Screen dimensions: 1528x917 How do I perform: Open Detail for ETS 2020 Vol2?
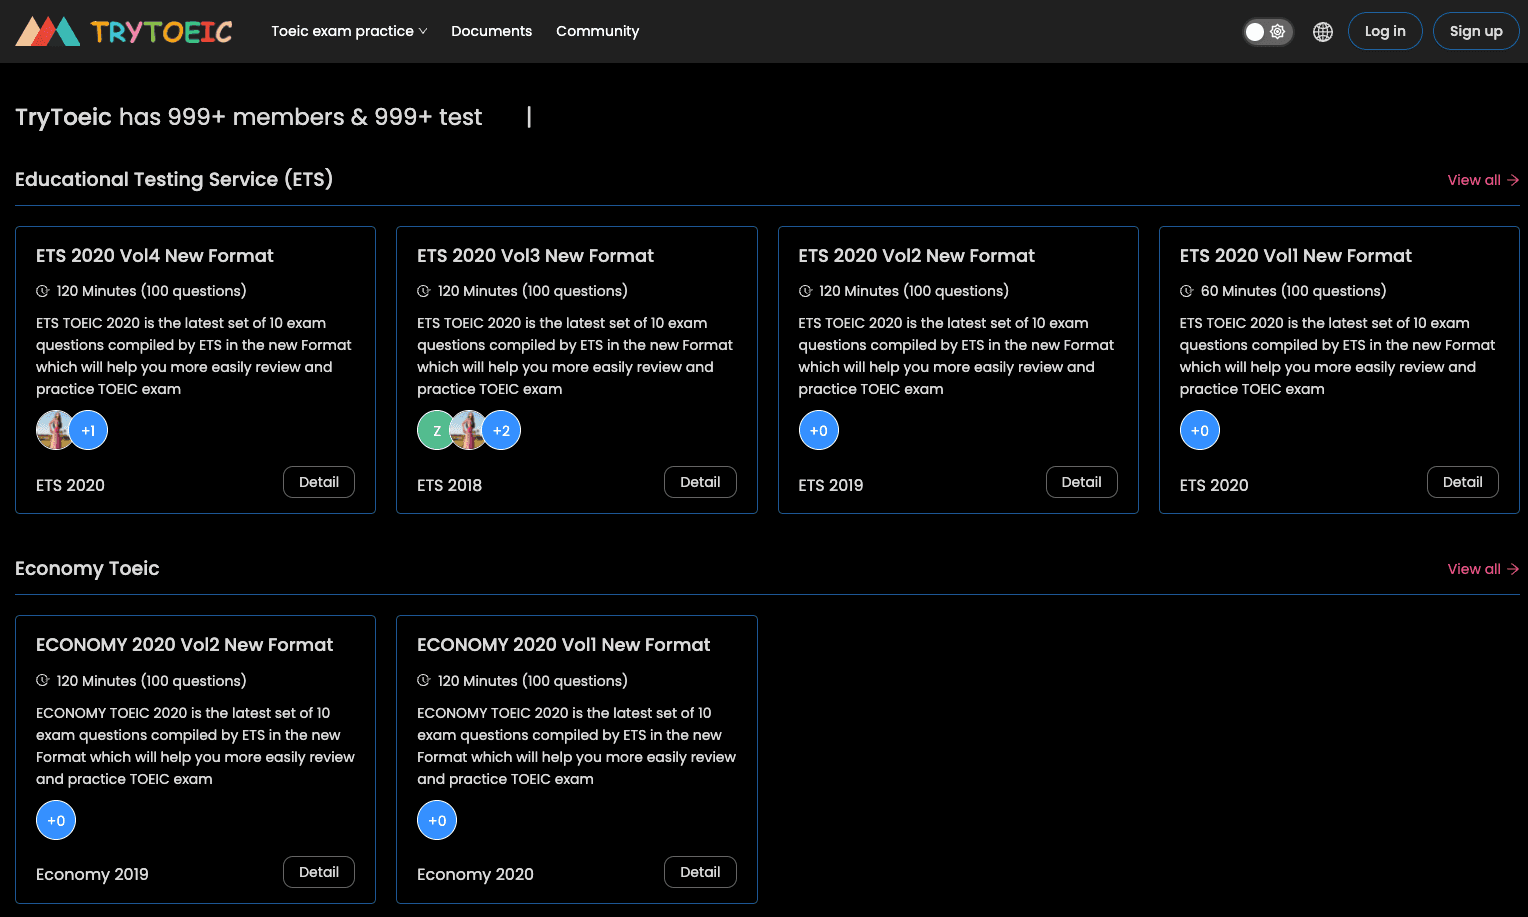[1081, 482]
